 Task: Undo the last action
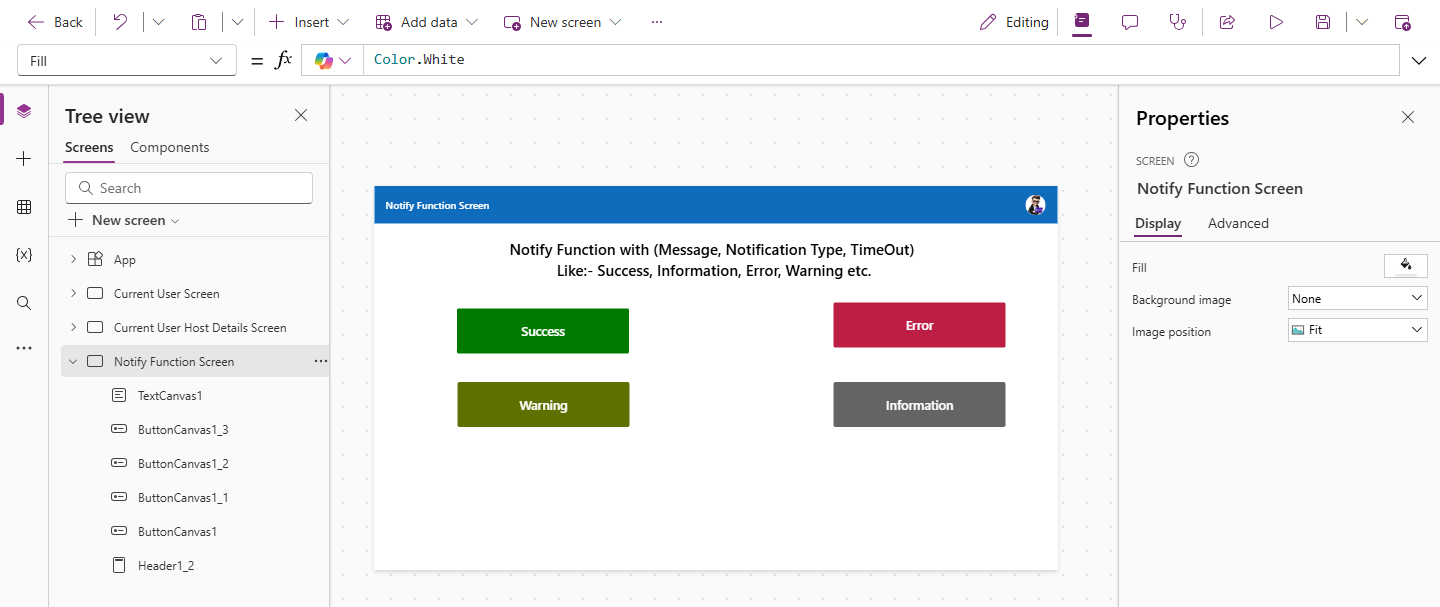pyautogui.click(x=120, y=22)
